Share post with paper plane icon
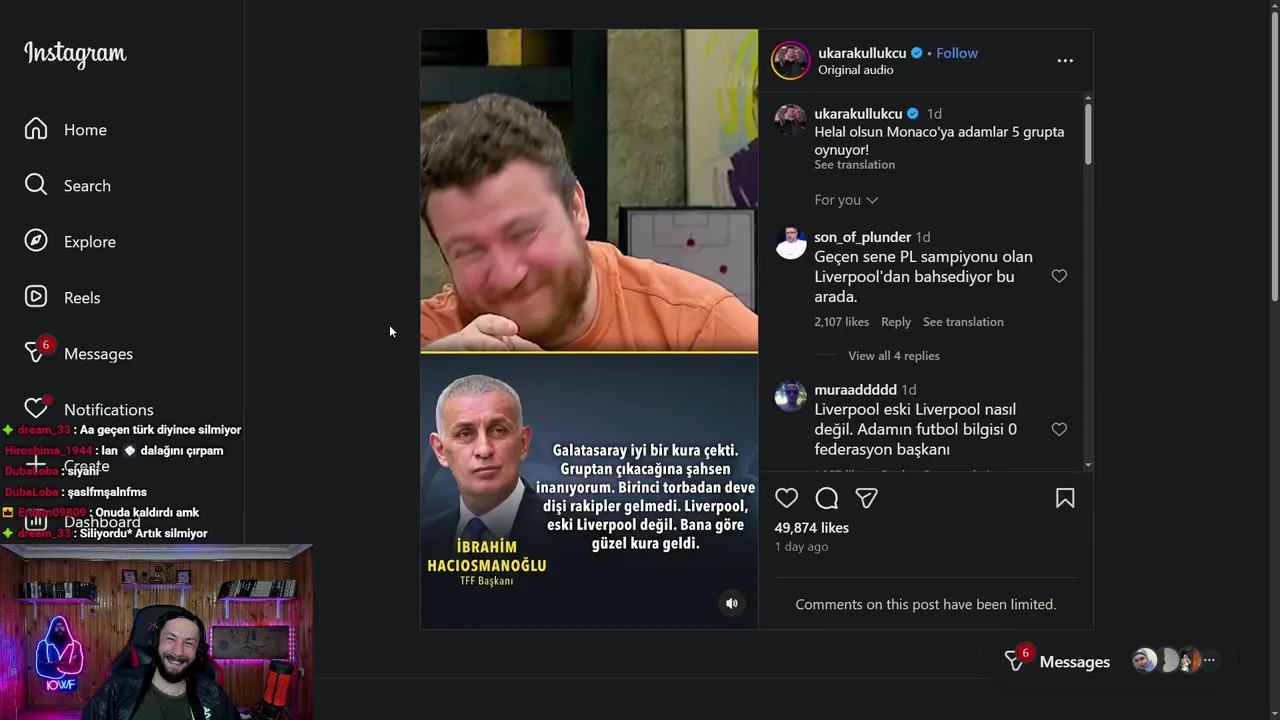The height and width of the screenshot is (720, 1280). [x=866, y=498]
